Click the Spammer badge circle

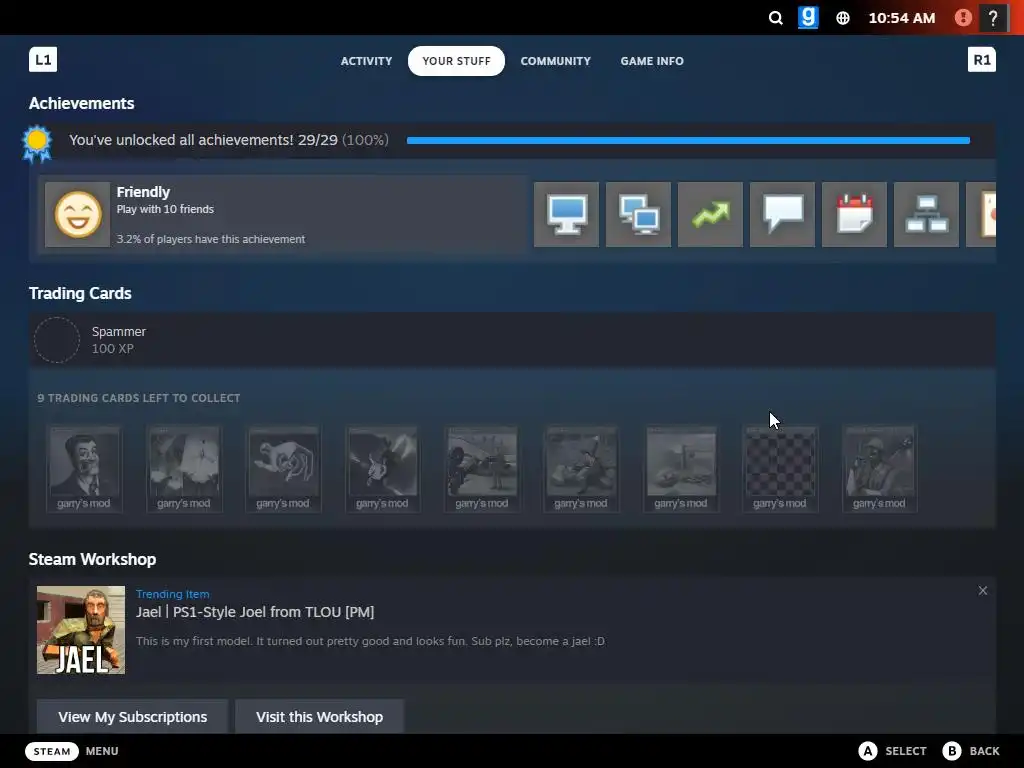[57, 340]
